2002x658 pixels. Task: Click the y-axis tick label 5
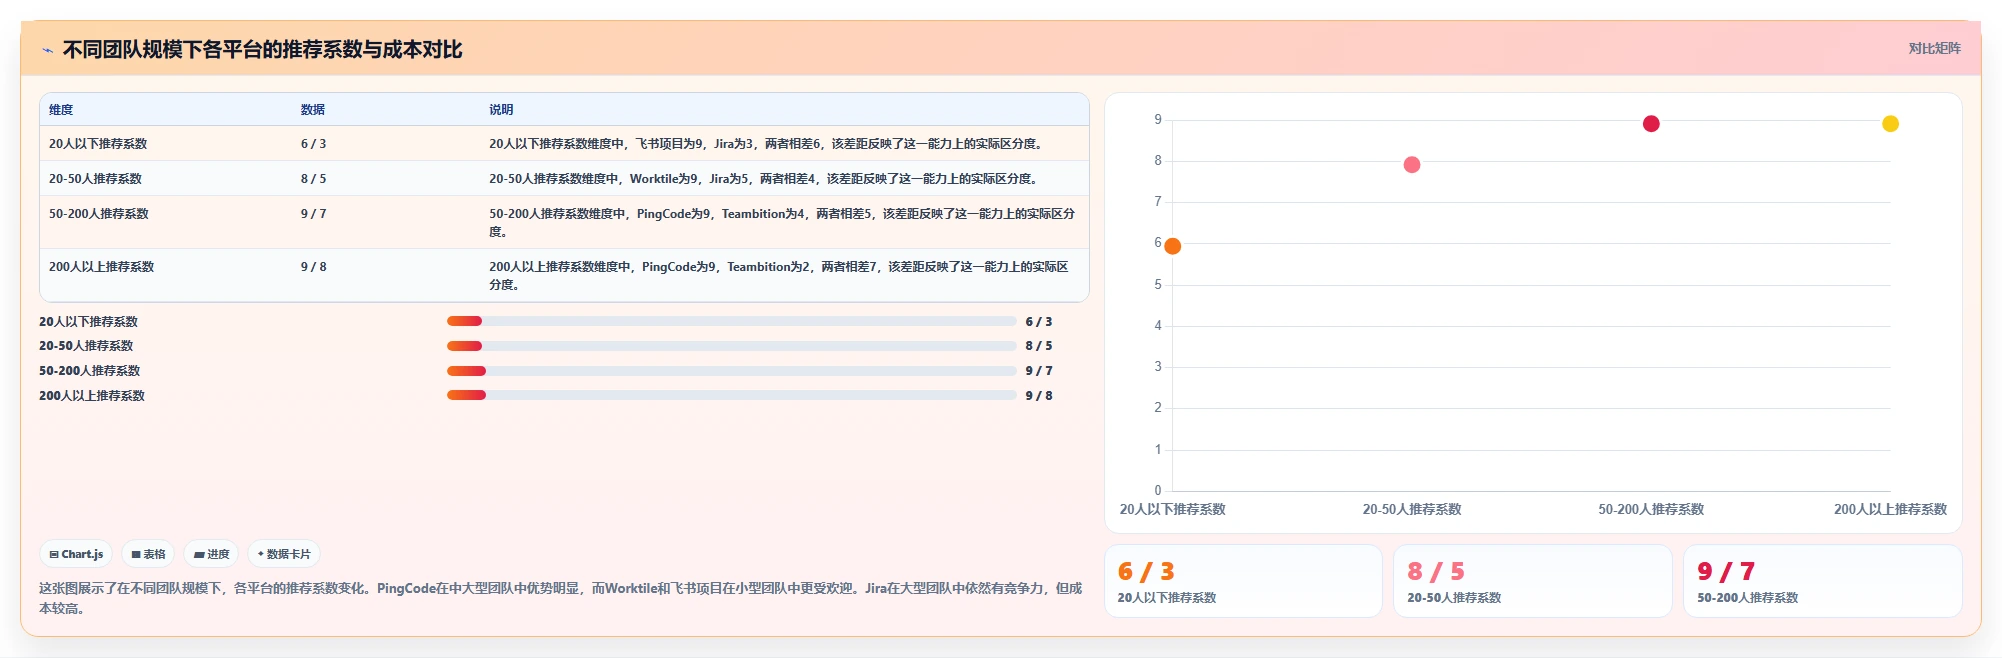pos(1158,285)
